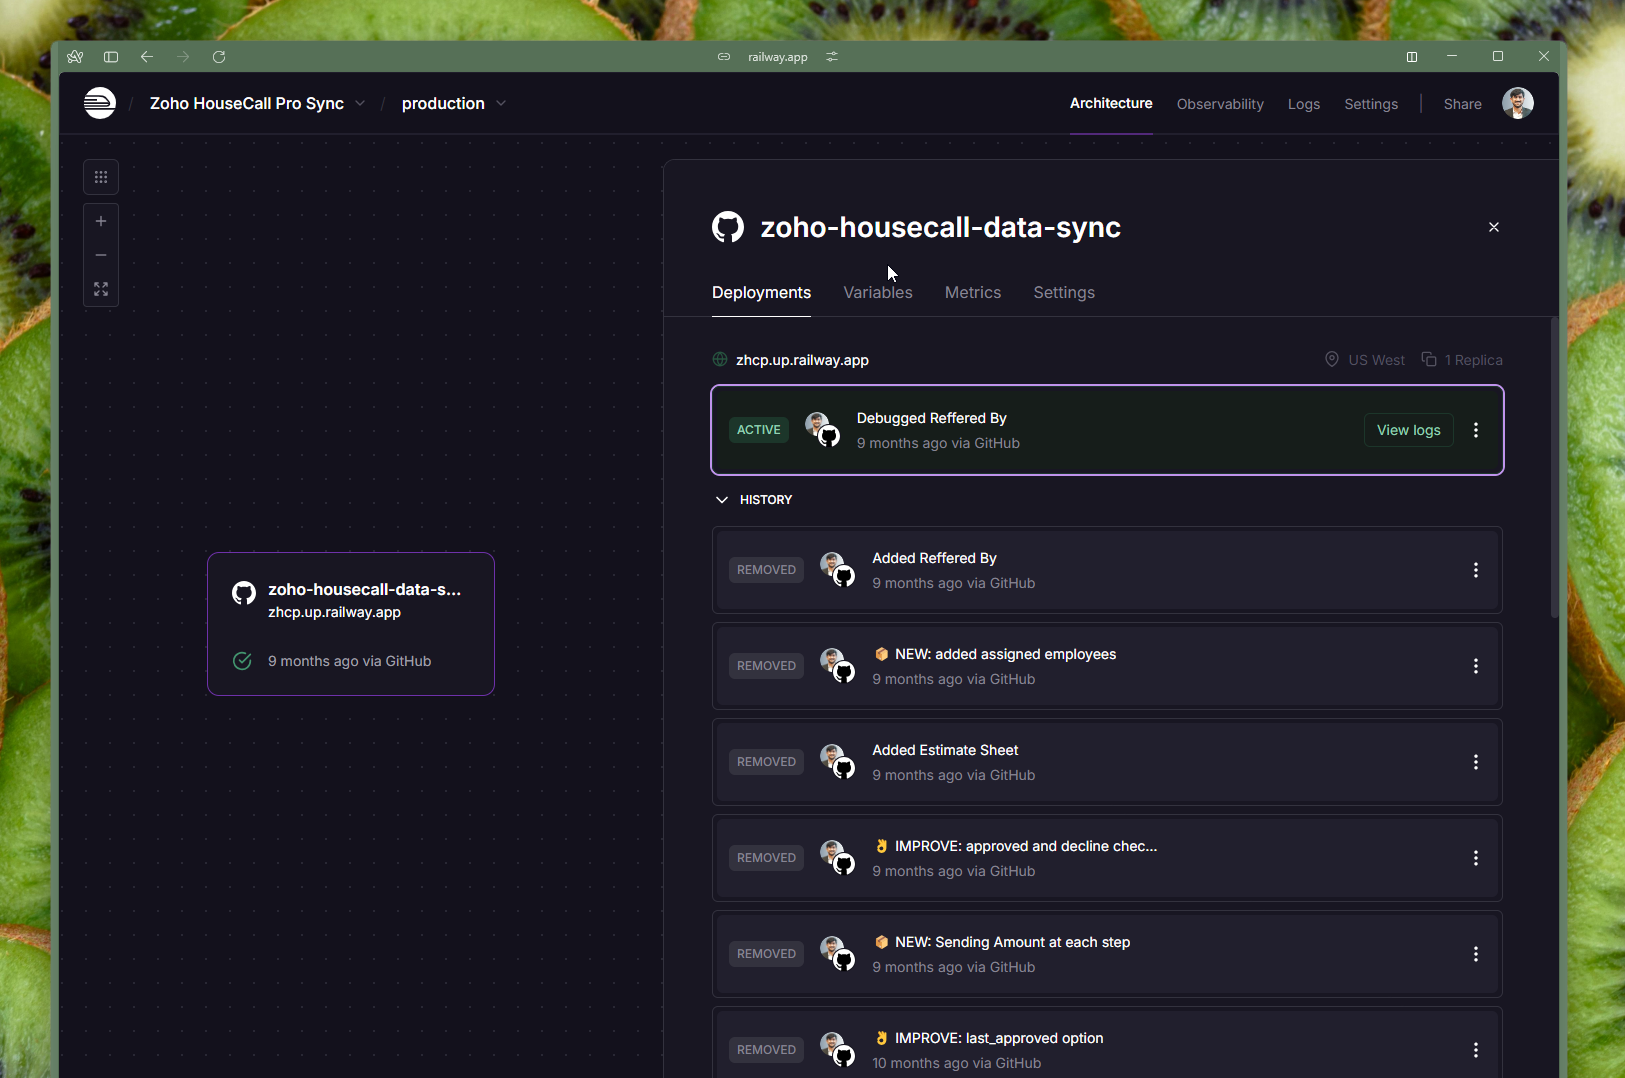This screenshot has height=1078, width=1625.
Task: Click the panel vertical scrollbar
Action: [1554, 468]
